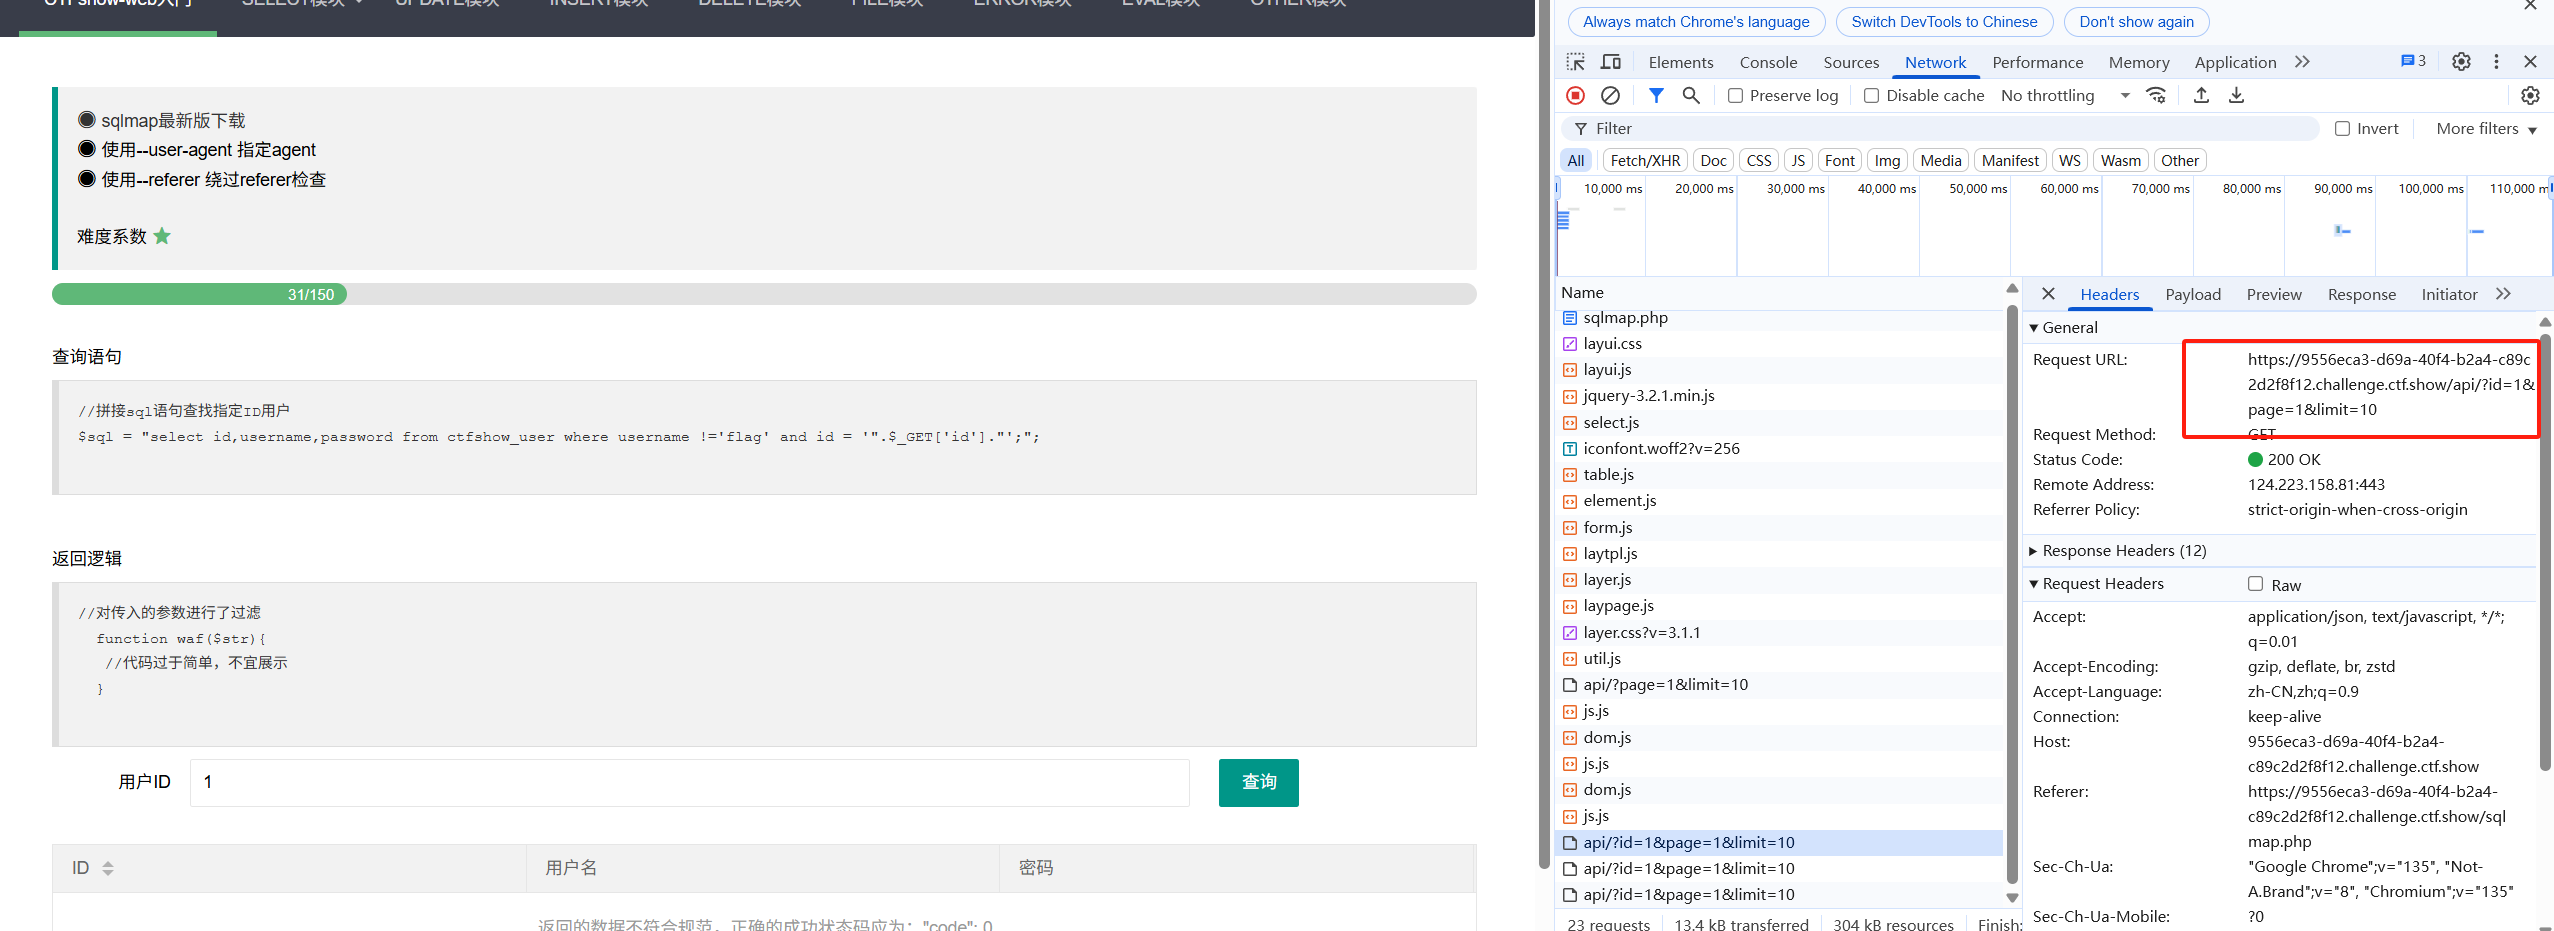Click the green 查询 query button

point(1258,782)
